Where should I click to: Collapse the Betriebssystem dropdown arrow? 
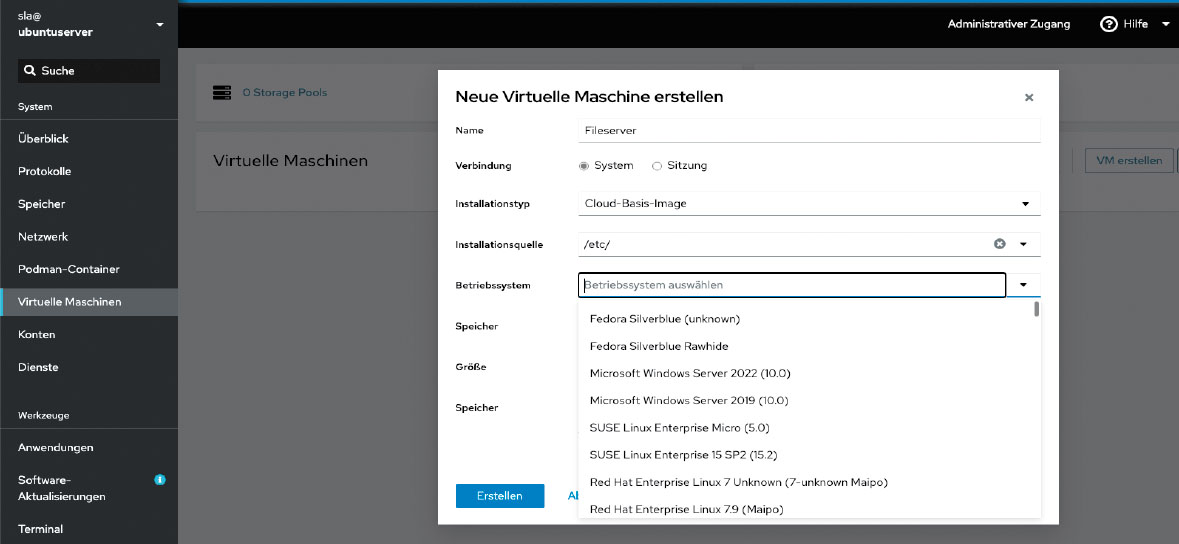click(1024, 285)
